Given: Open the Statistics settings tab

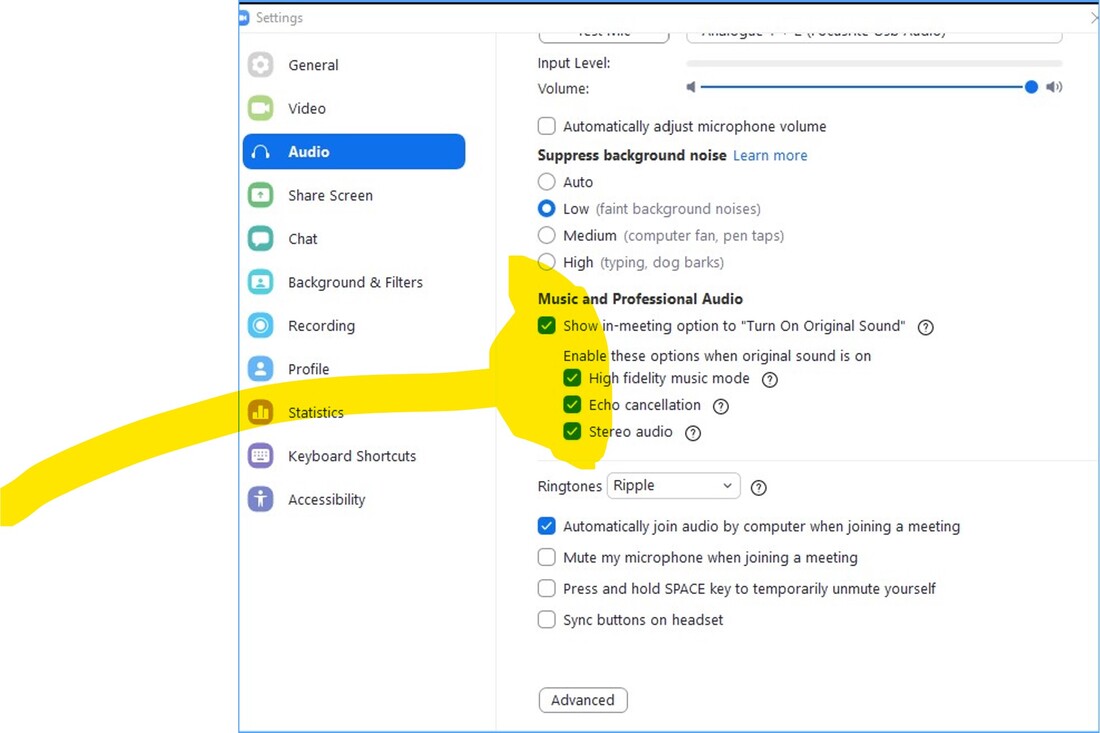Looking at the screenshot, I should (315, 412).
